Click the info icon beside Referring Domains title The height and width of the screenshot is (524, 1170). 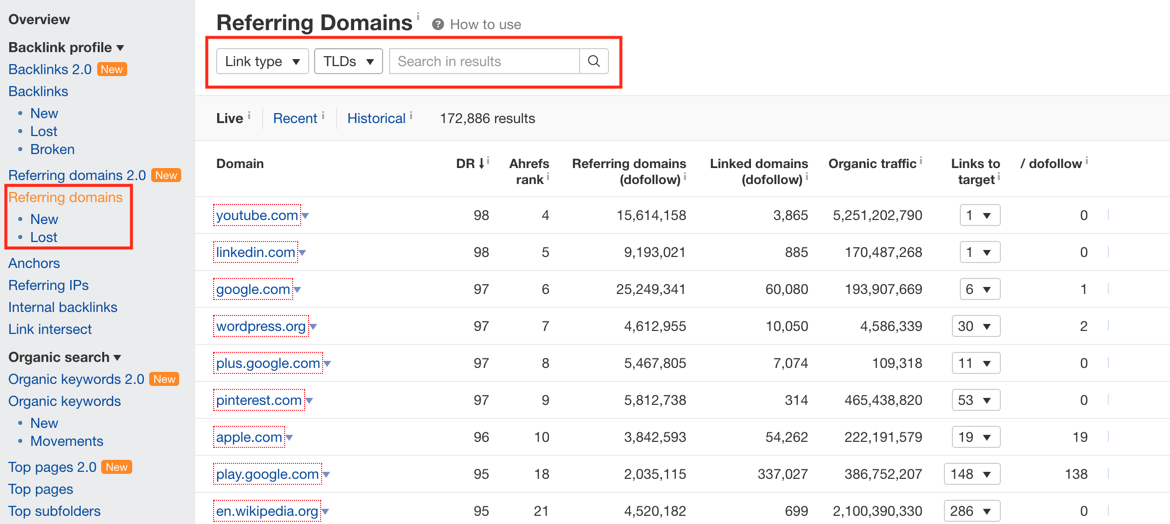tap(418, 16)
